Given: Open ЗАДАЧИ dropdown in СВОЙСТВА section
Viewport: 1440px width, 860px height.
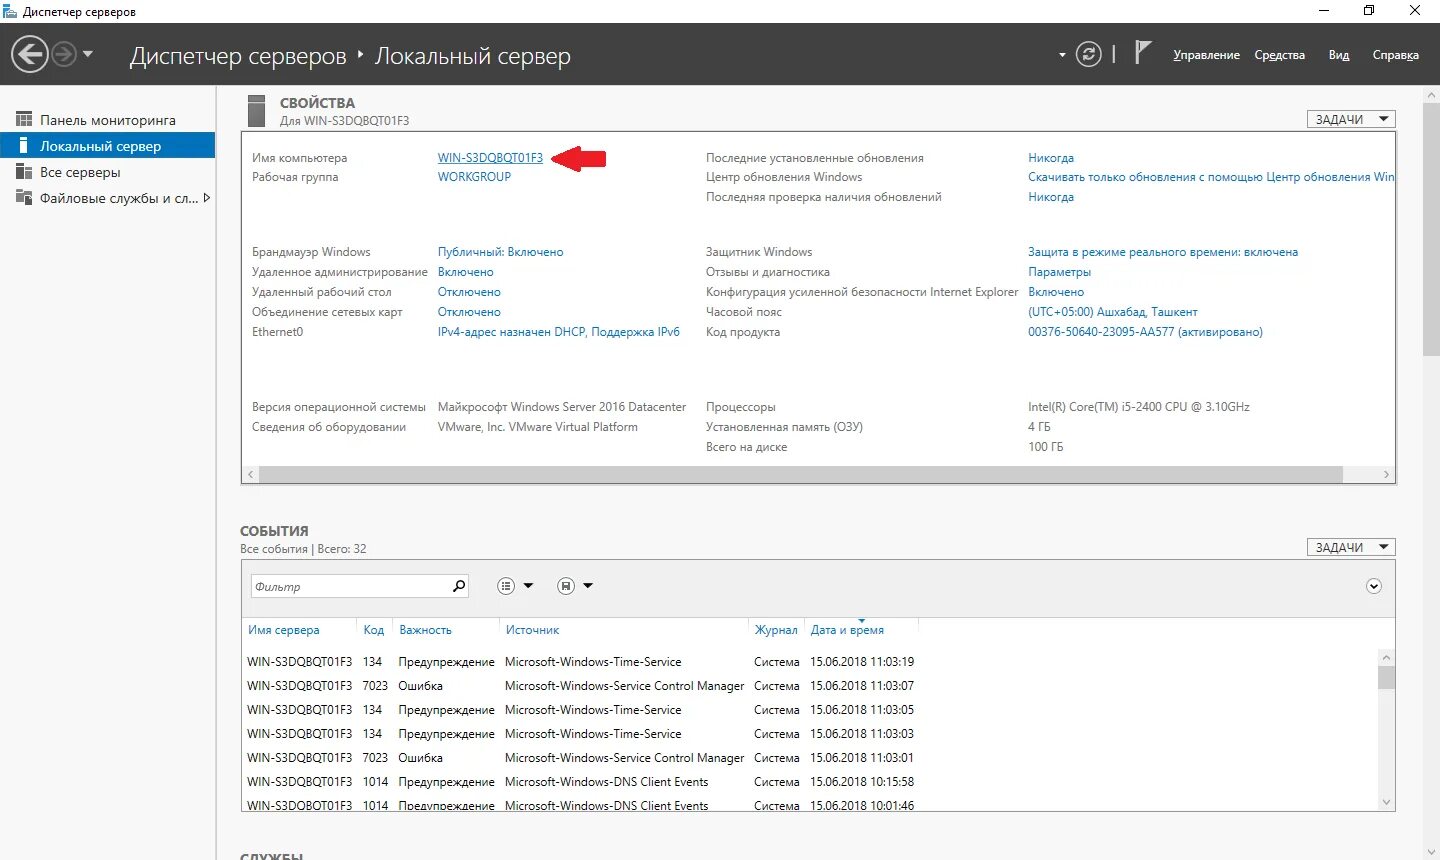Looking at the screenshot, I should coord(1351,119).
